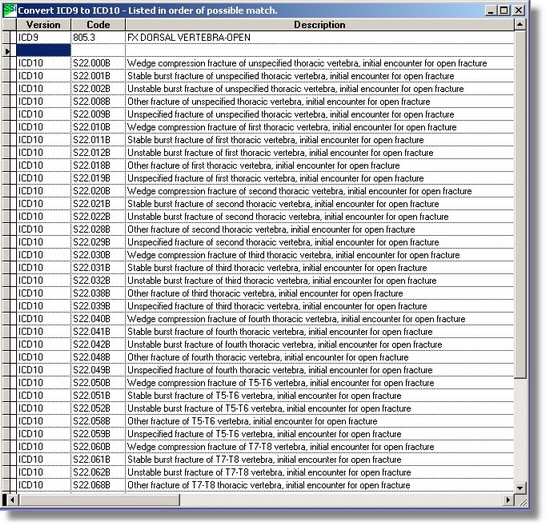The image size is (546, 526).
Task: Select code S22.039B
Action: pos(98,306)
